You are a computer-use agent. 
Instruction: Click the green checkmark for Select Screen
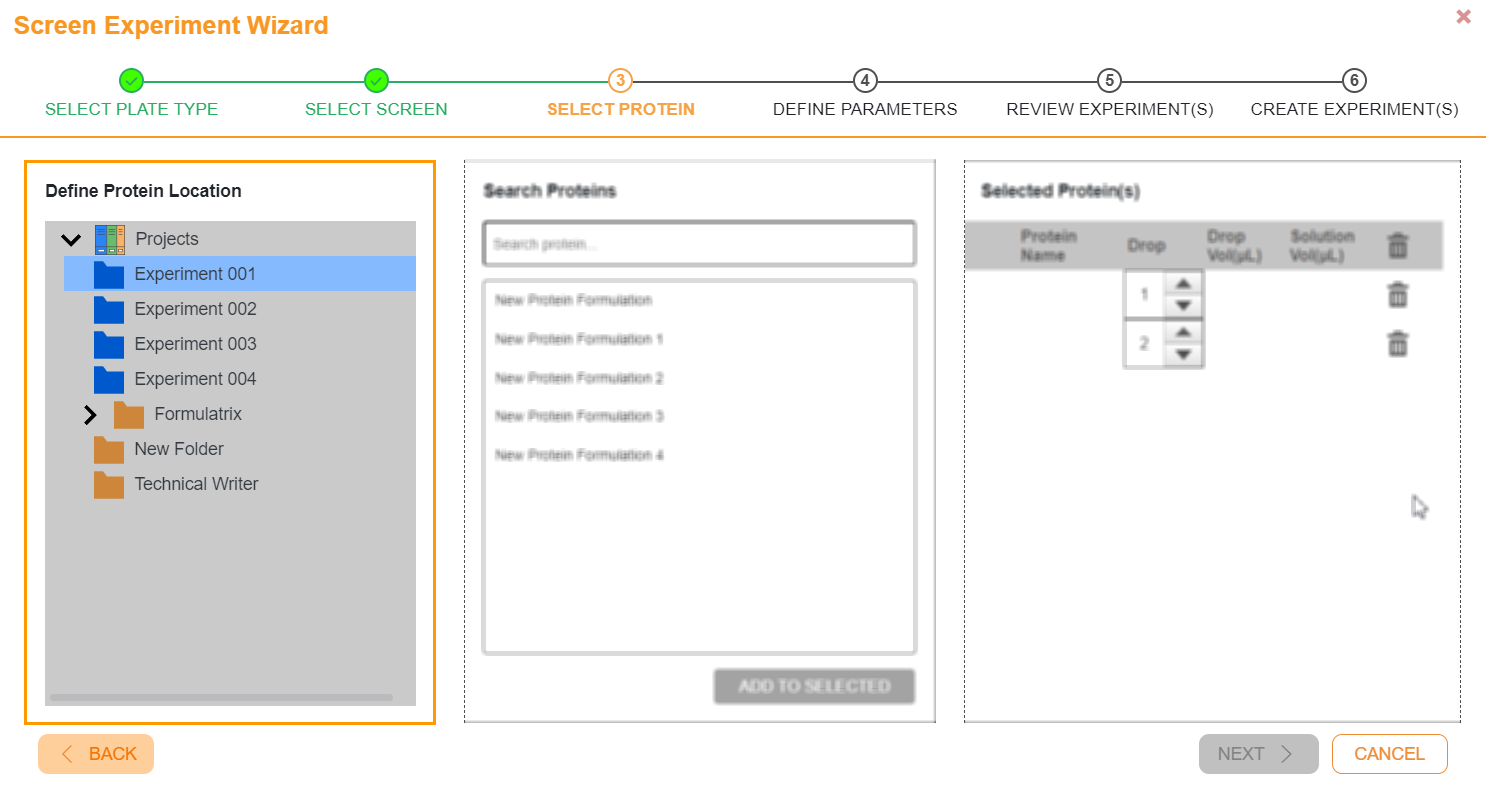click(x=376, y=81)
